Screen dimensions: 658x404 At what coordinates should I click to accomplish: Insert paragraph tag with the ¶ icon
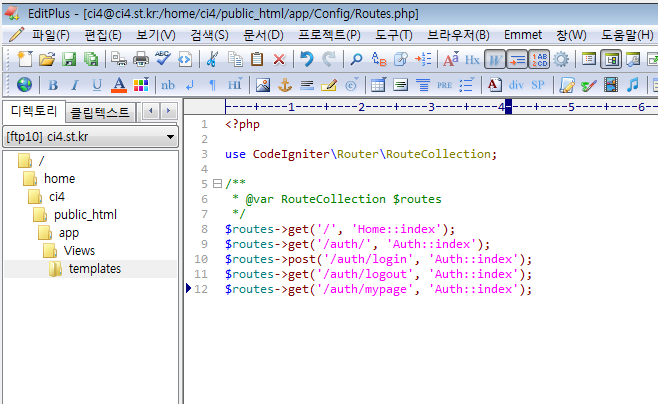click(212, 85)
